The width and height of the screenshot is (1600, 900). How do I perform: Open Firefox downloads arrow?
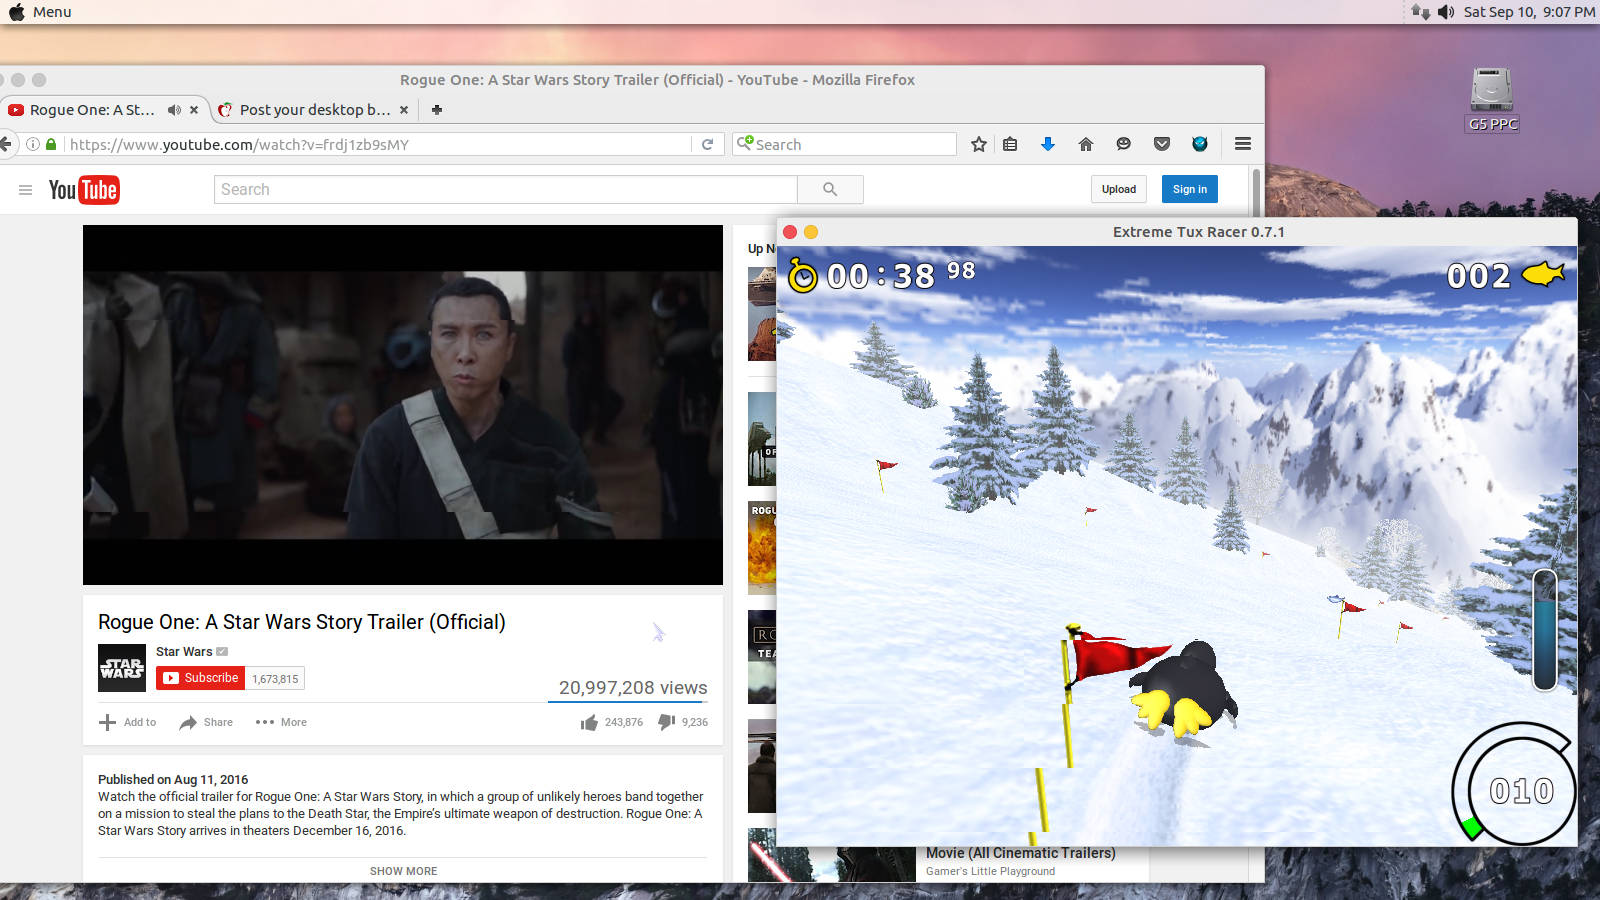click(x=1048, y=144)
